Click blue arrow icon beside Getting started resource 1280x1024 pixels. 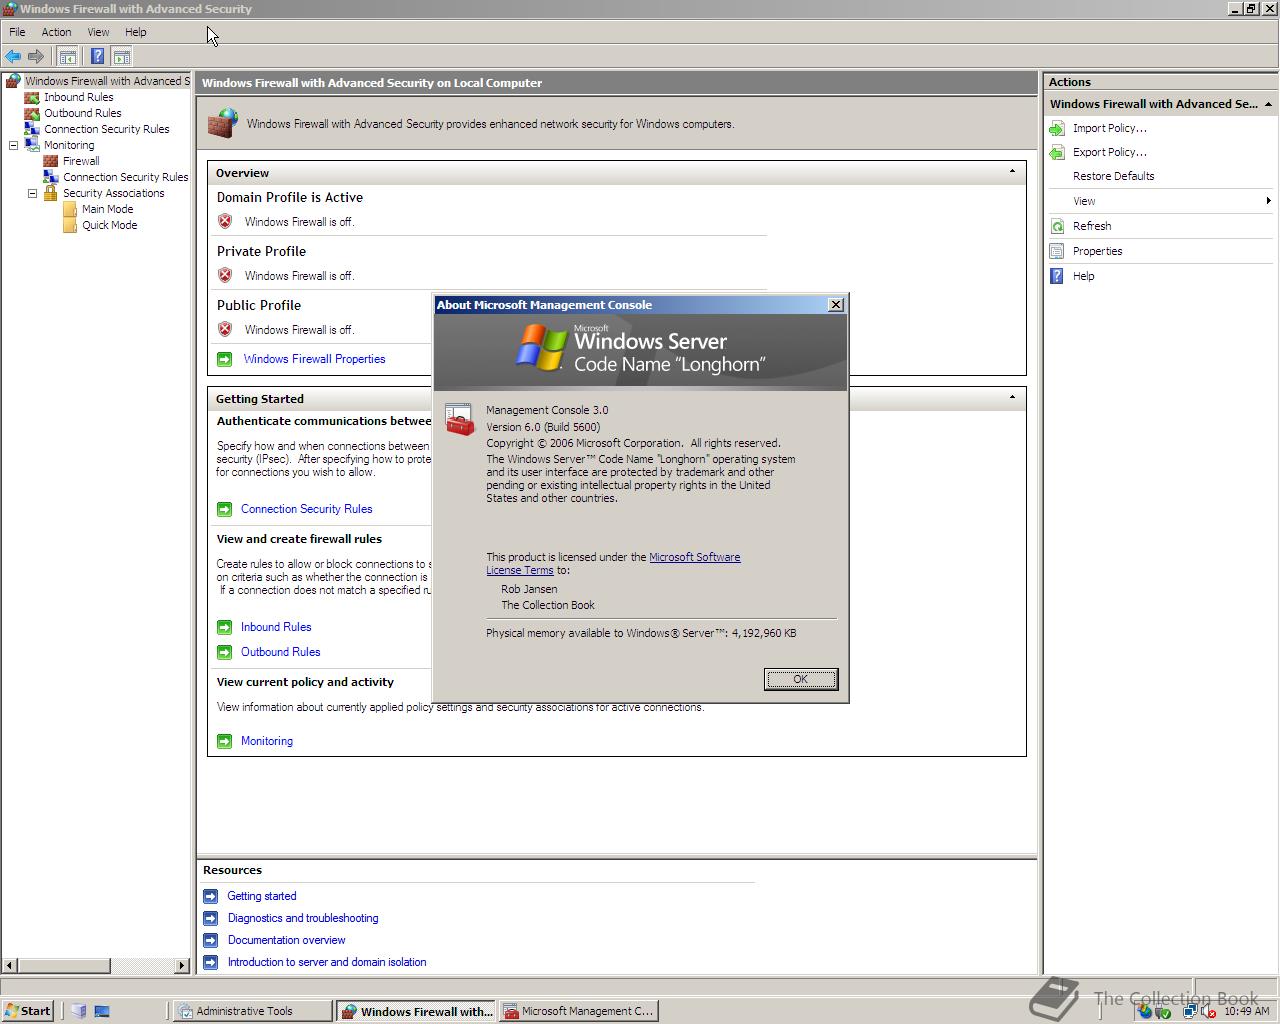point(210,896)
